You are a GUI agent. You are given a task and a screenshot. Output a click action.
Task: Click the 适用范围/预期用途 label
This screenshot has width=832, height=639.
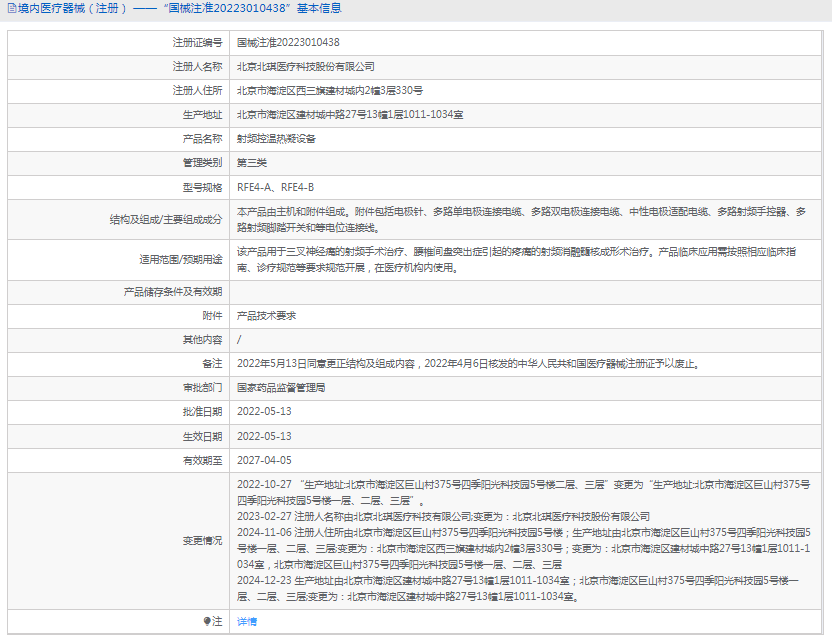point(180,260)
